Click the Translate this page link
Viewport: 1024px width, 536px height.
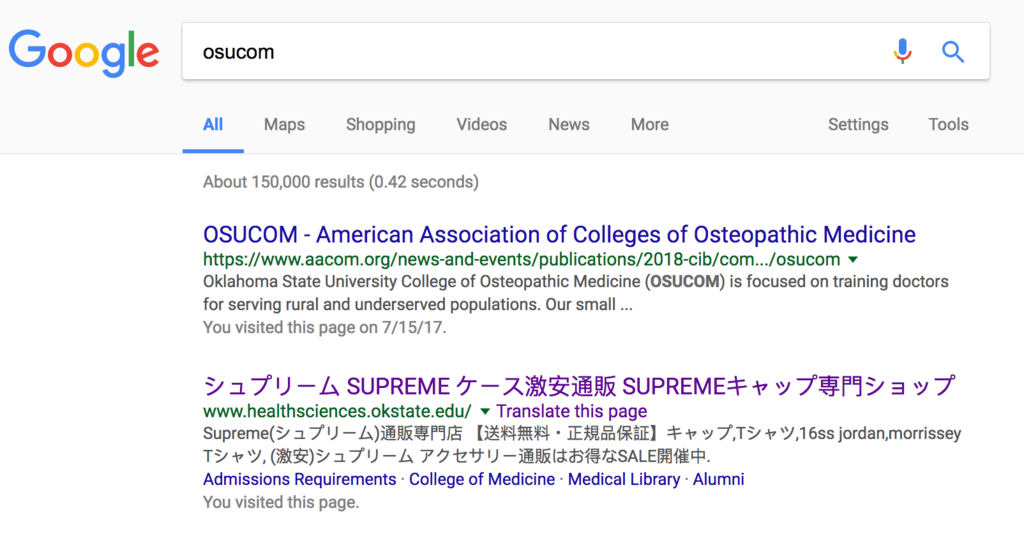click(x=572, y=411)
